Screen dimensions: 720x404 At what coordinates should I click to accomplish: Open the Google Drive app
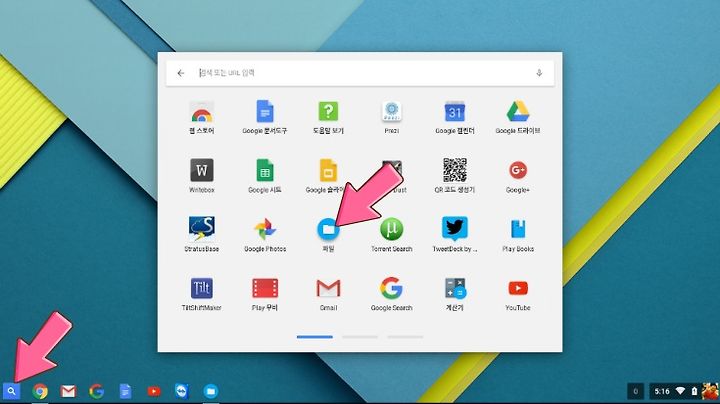tap(518, 112)
